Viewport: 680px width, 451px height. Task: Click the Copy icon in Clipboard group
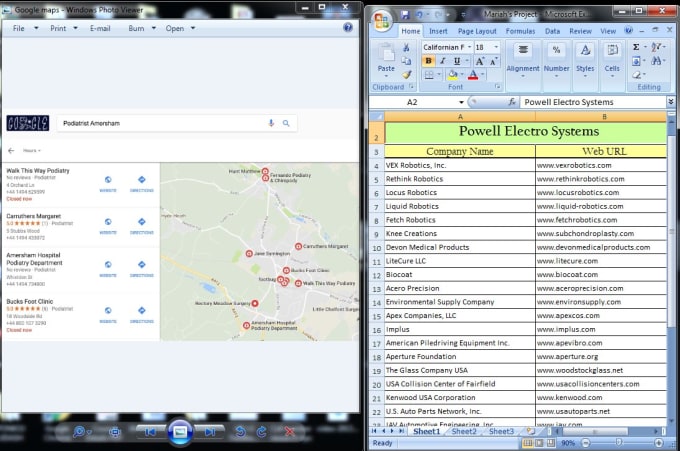(406, 61)
